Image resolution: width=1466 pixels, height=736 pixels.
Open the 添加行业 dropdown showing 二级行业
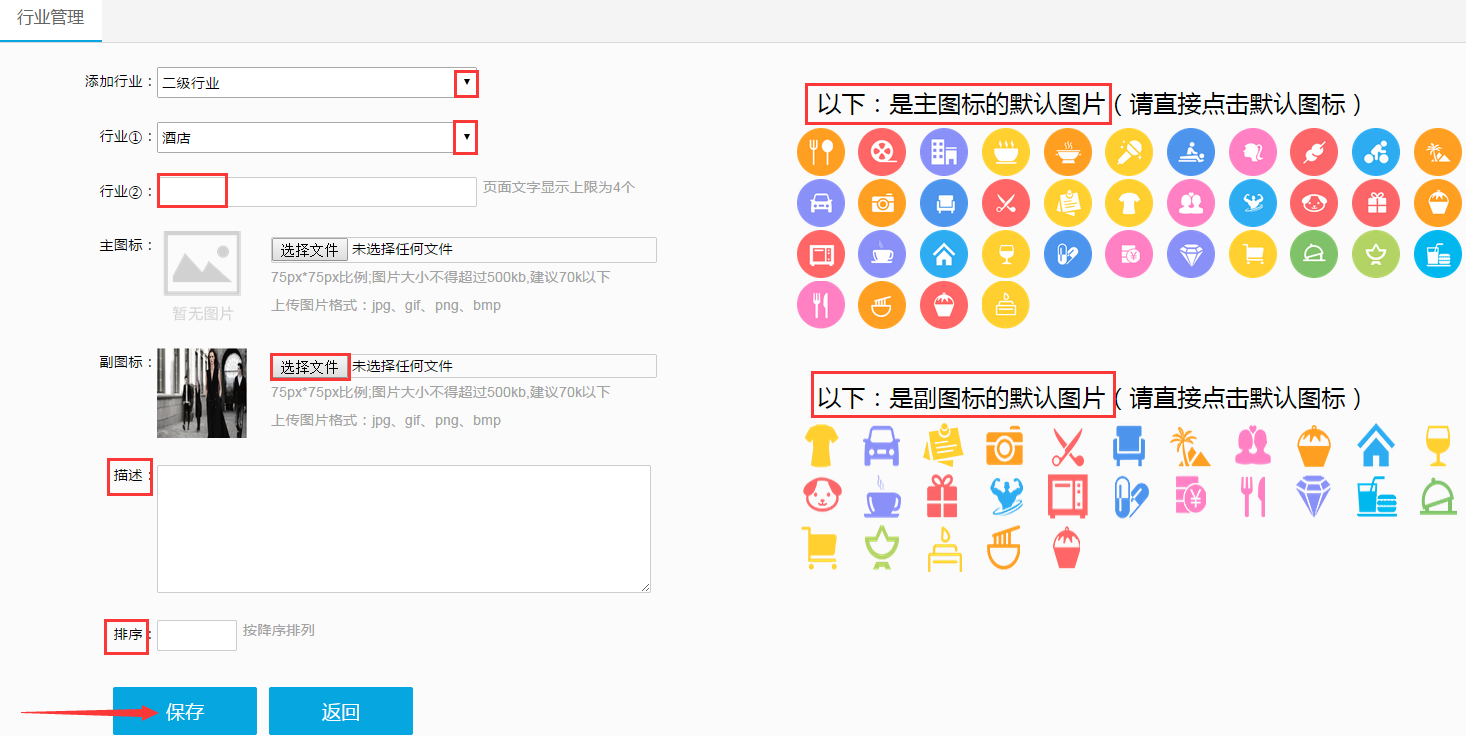317,83
